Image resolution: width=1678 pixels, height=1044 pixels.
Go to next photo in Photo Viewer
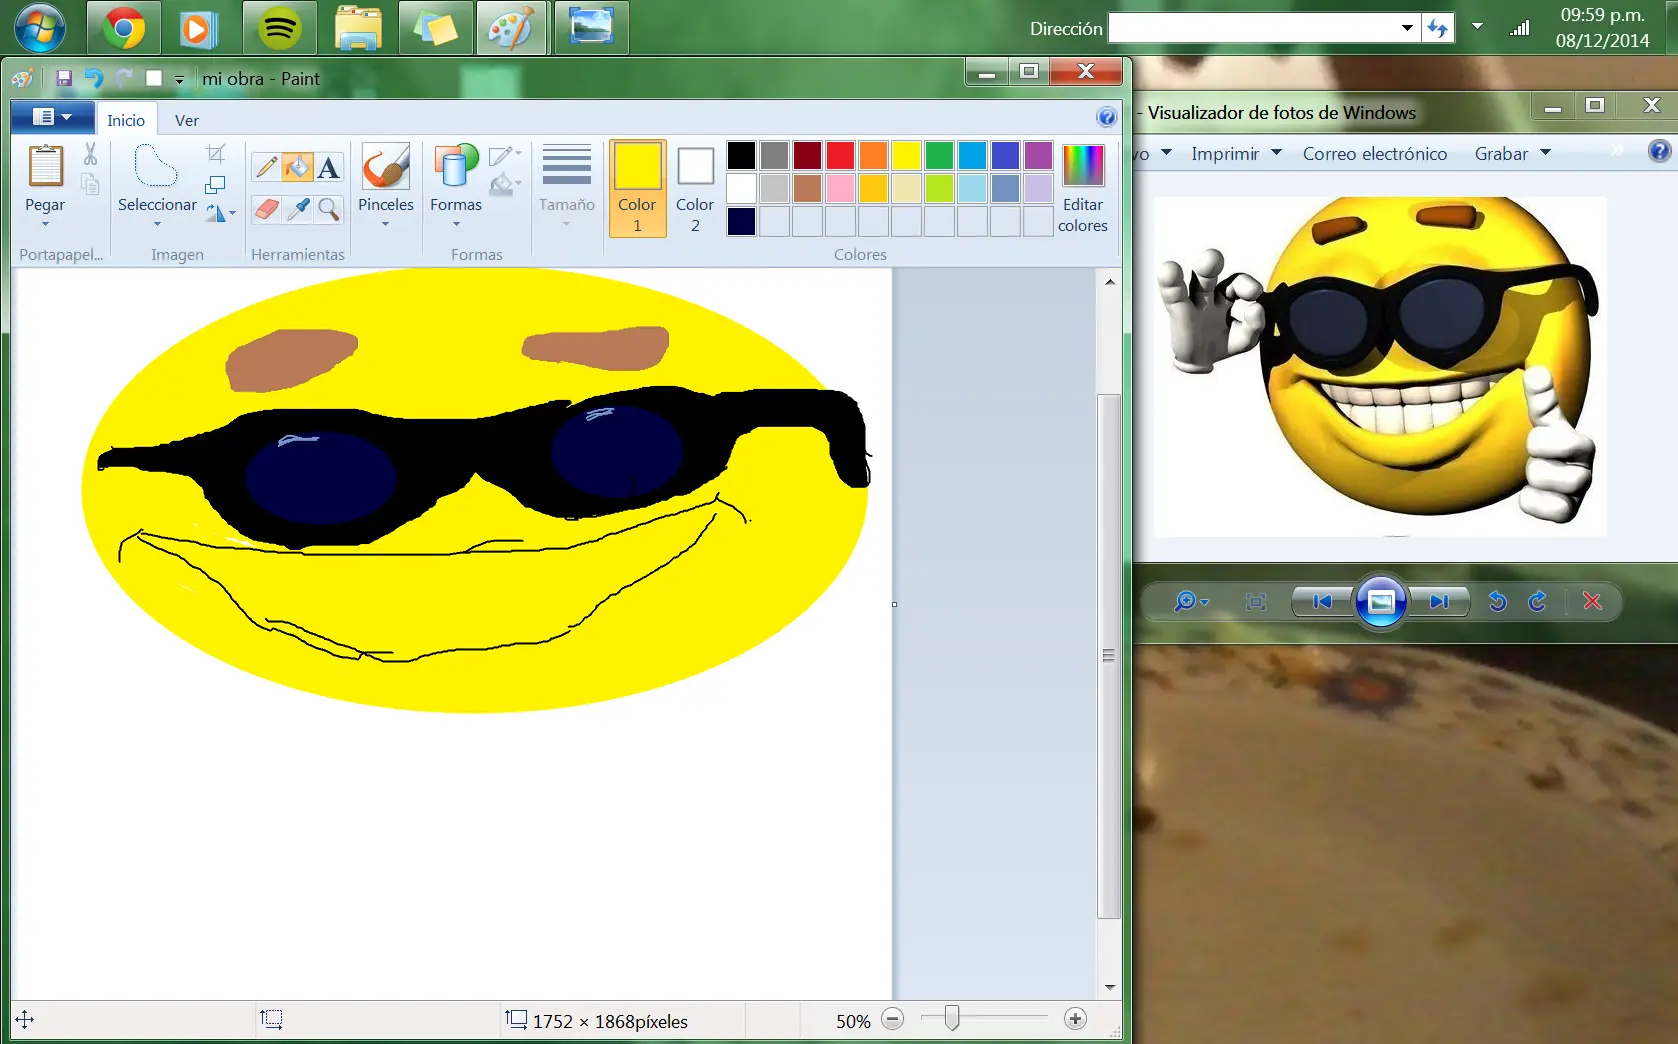tap(1439, 601)
